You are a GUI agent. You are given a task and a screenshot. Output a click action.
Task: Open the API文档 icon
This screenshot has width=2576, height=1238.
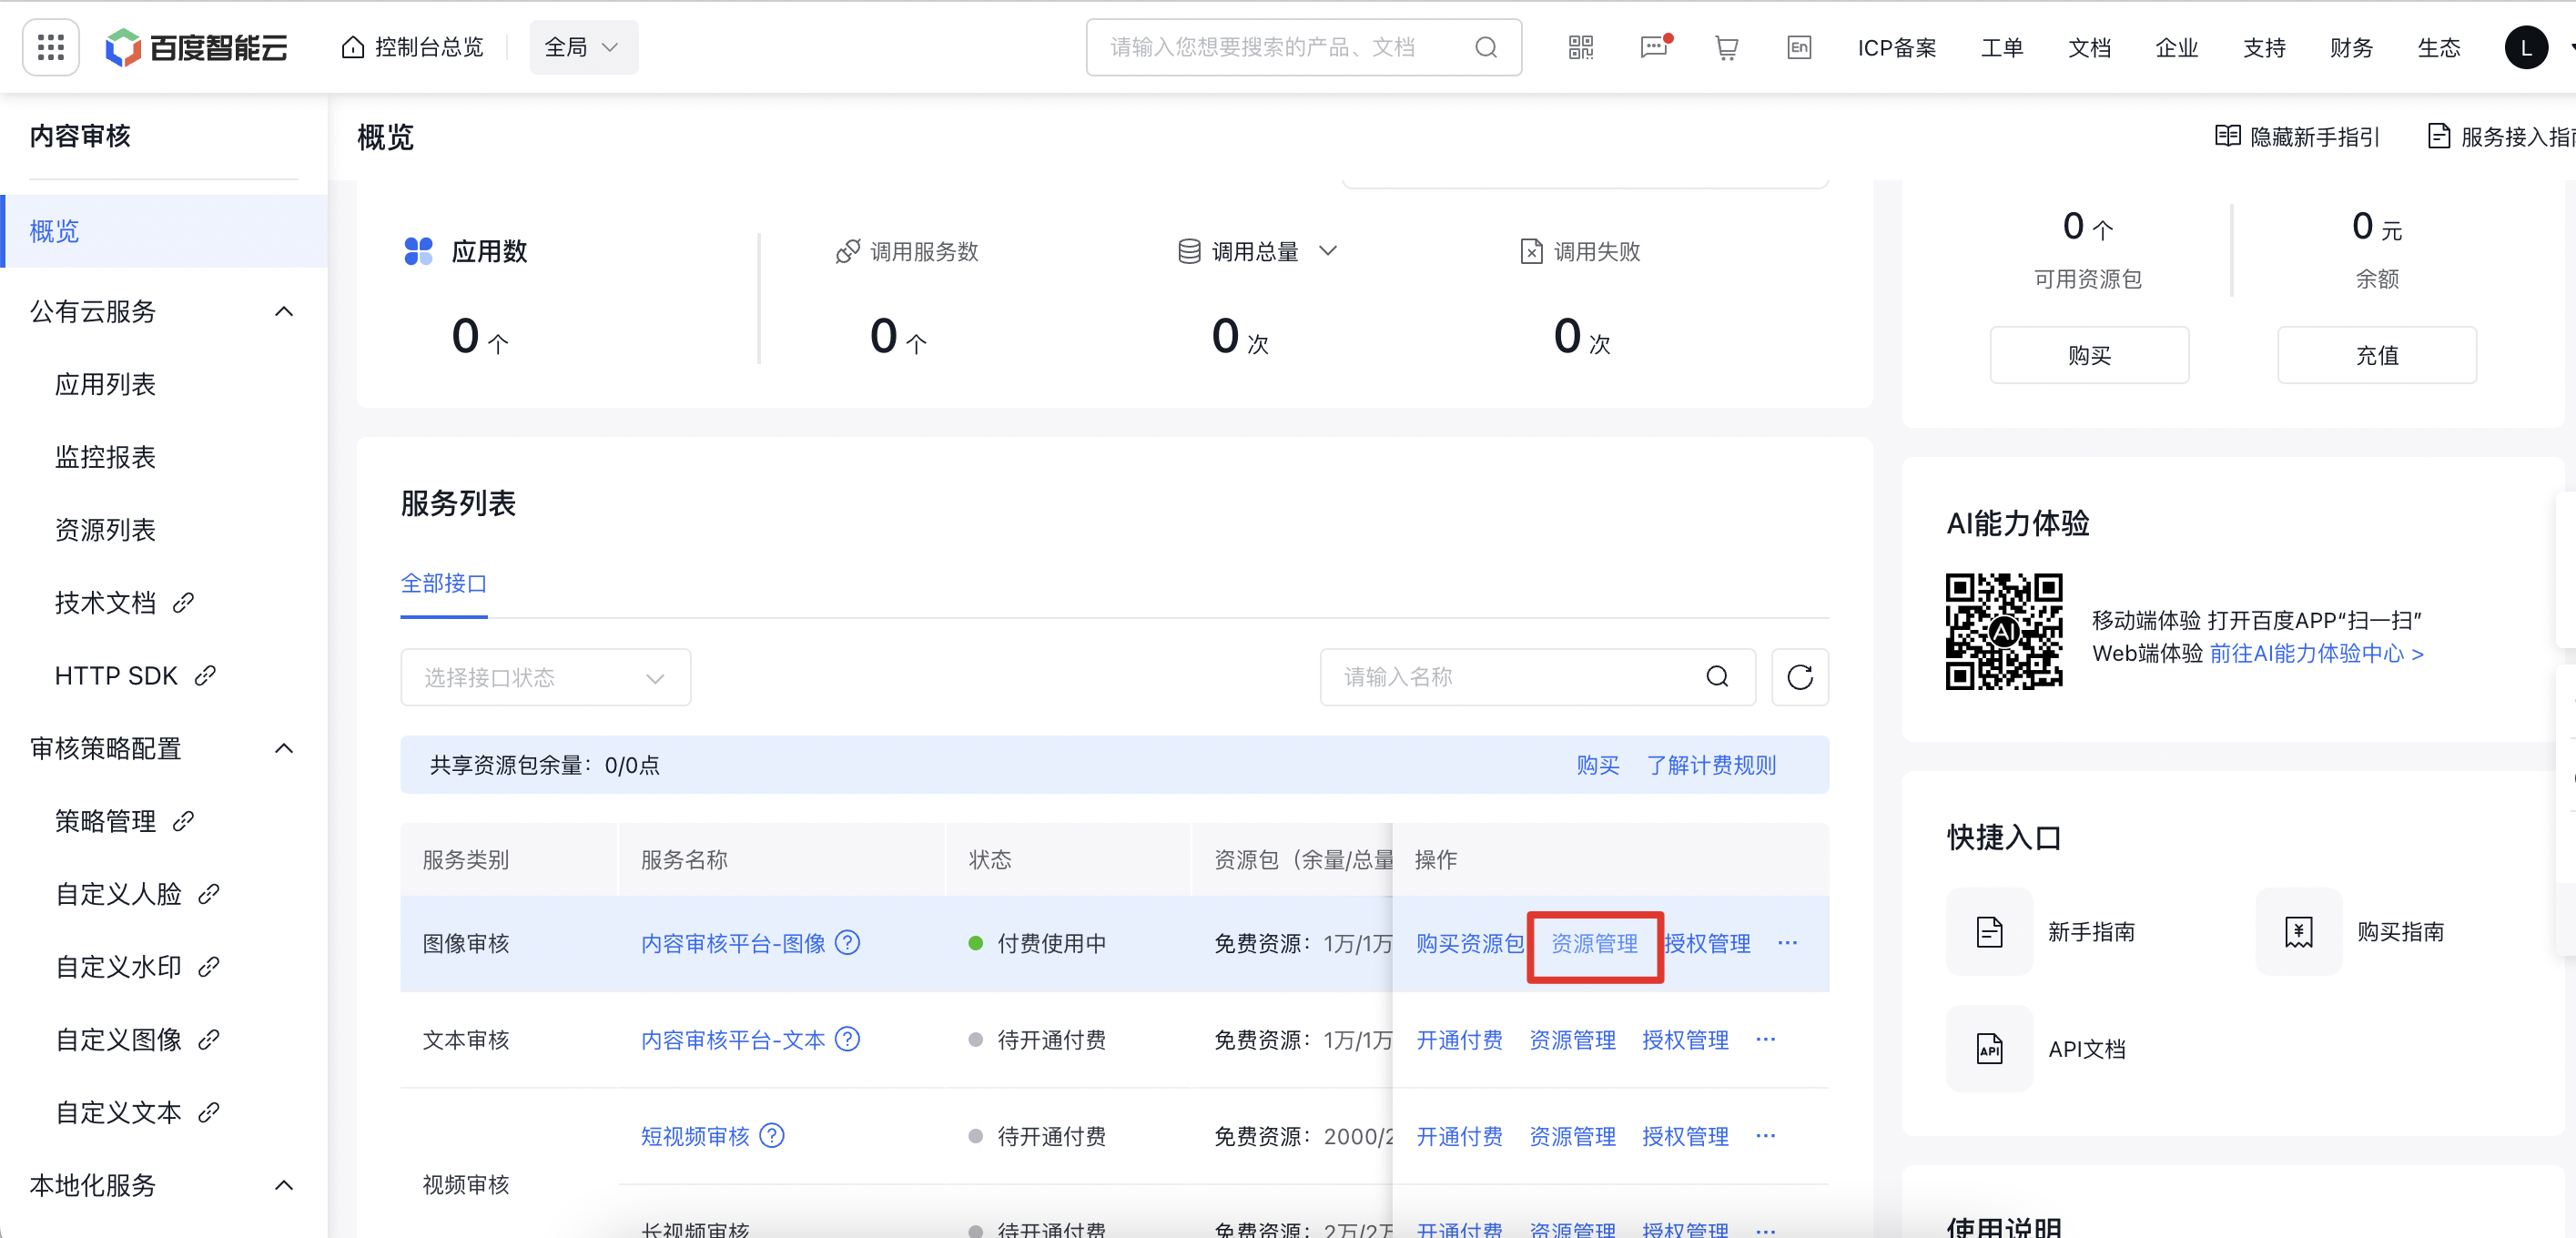point(1990,1049)
